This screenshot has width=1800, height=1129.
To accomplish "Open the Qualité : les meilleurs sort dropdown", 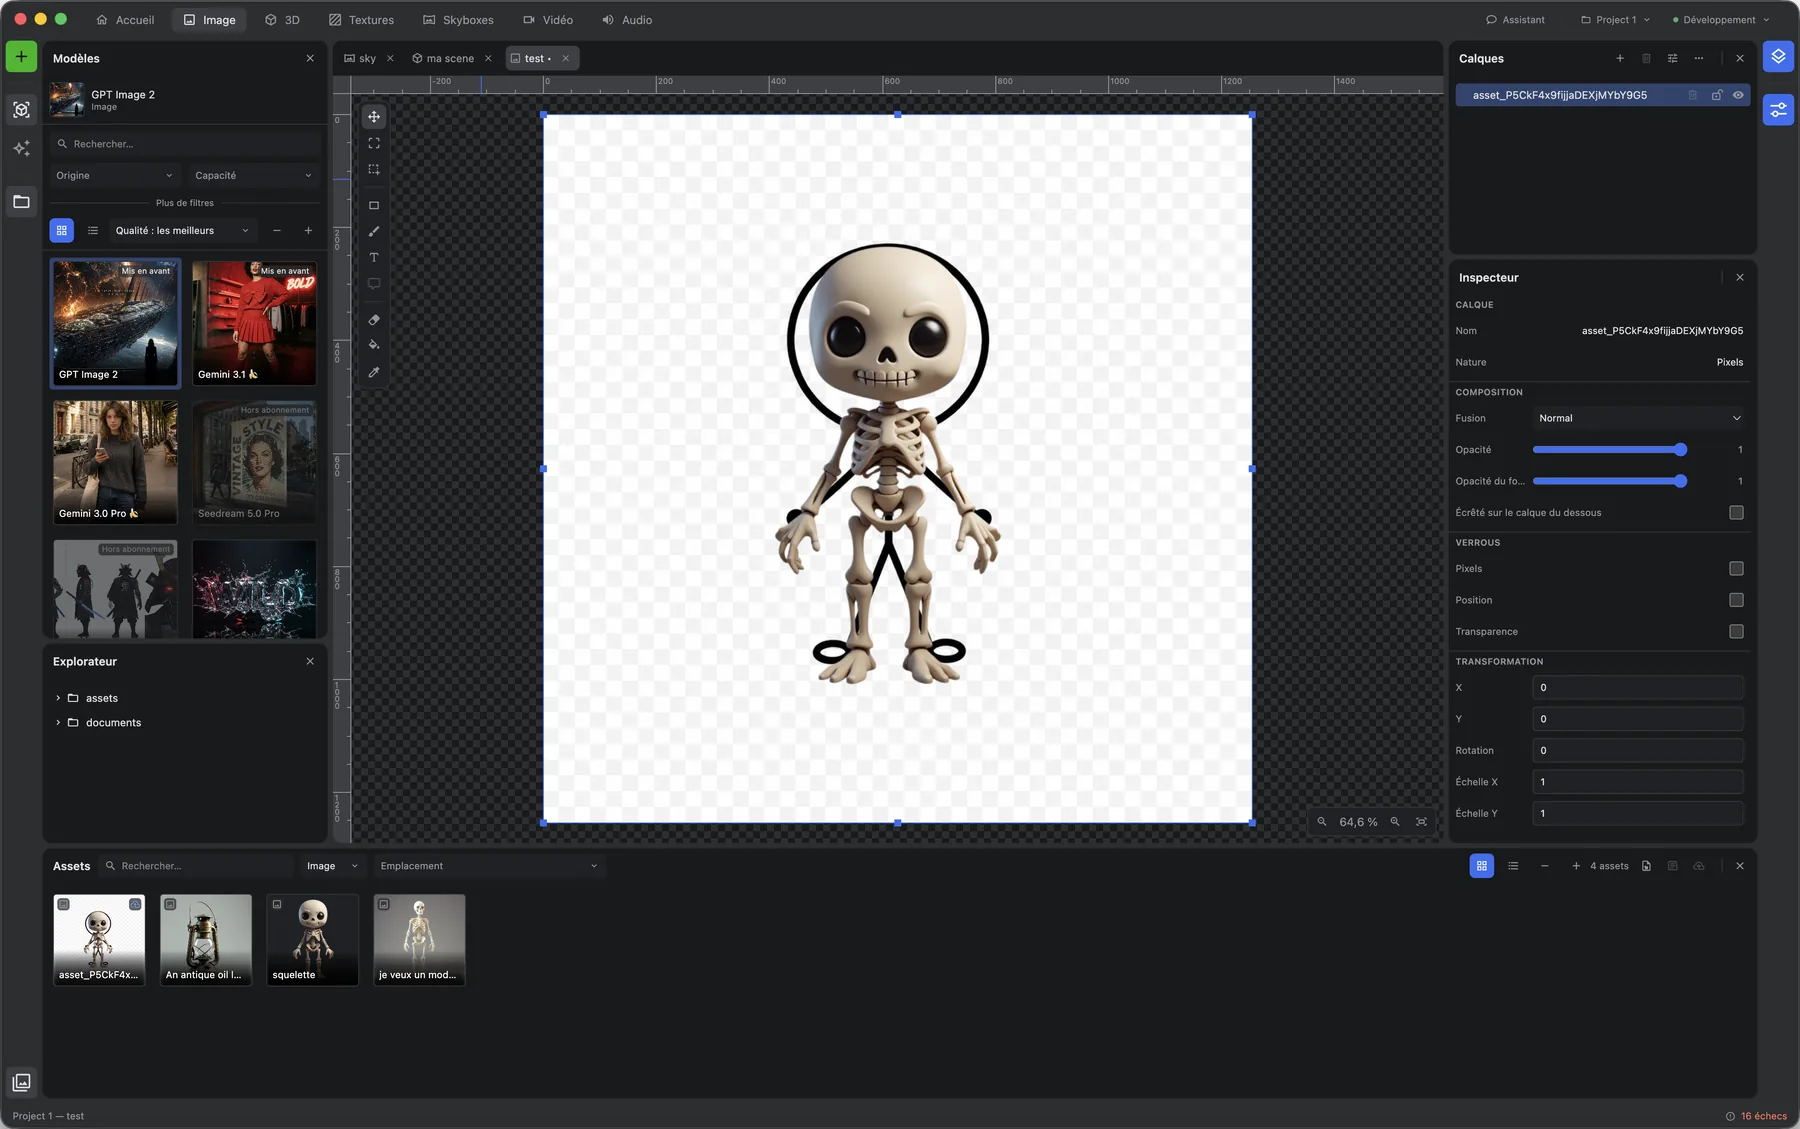I will (x=182, y=231).
